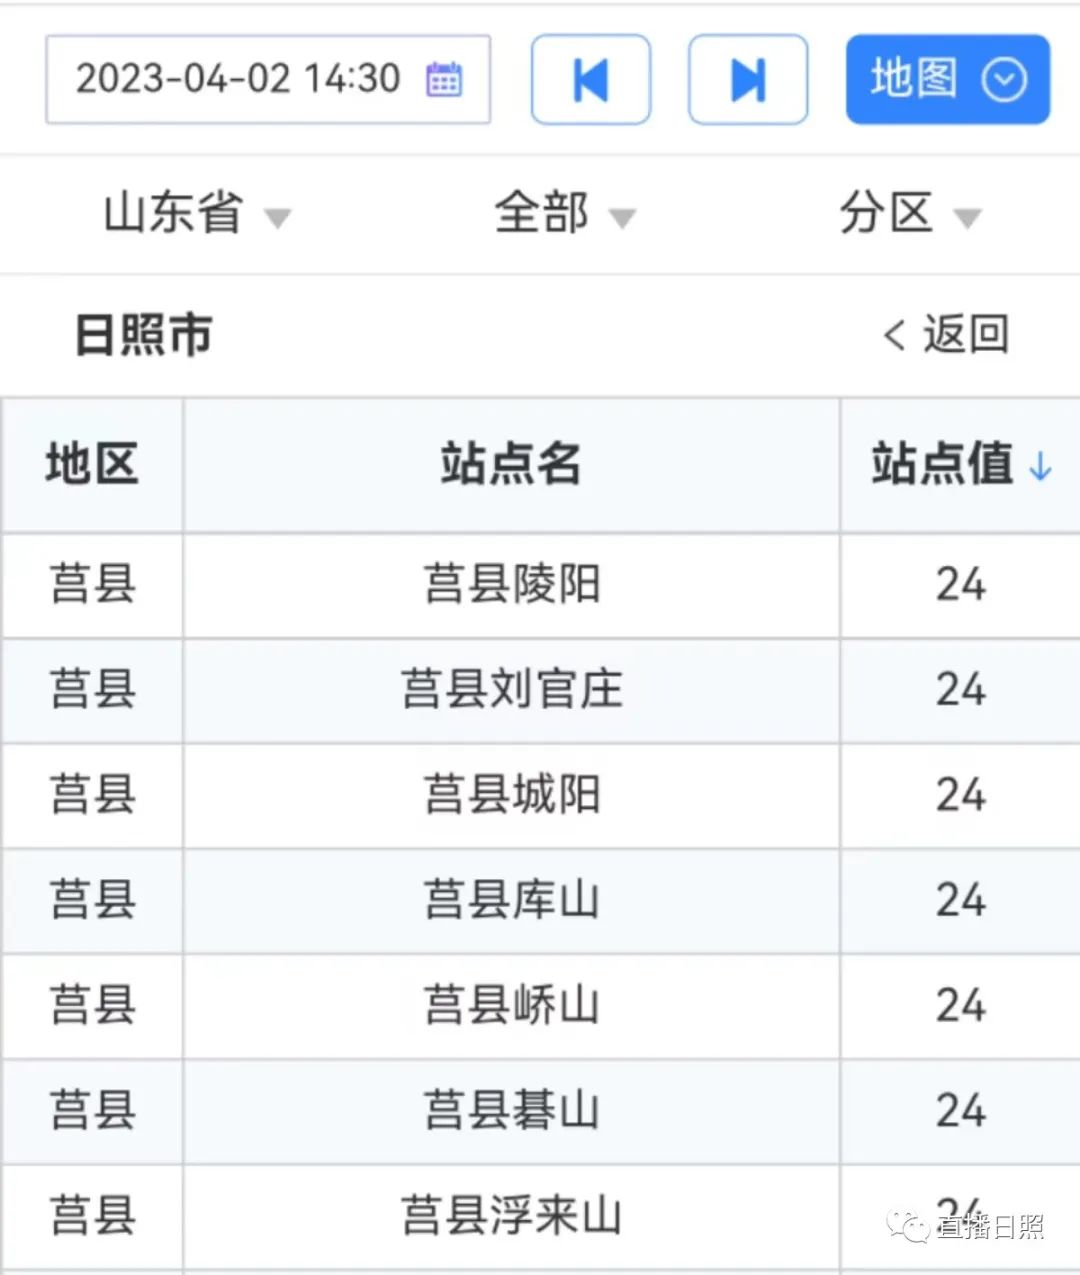Click the 站点名 column header
Viewport: 1080px width, 1275px height.
[511, 465]
